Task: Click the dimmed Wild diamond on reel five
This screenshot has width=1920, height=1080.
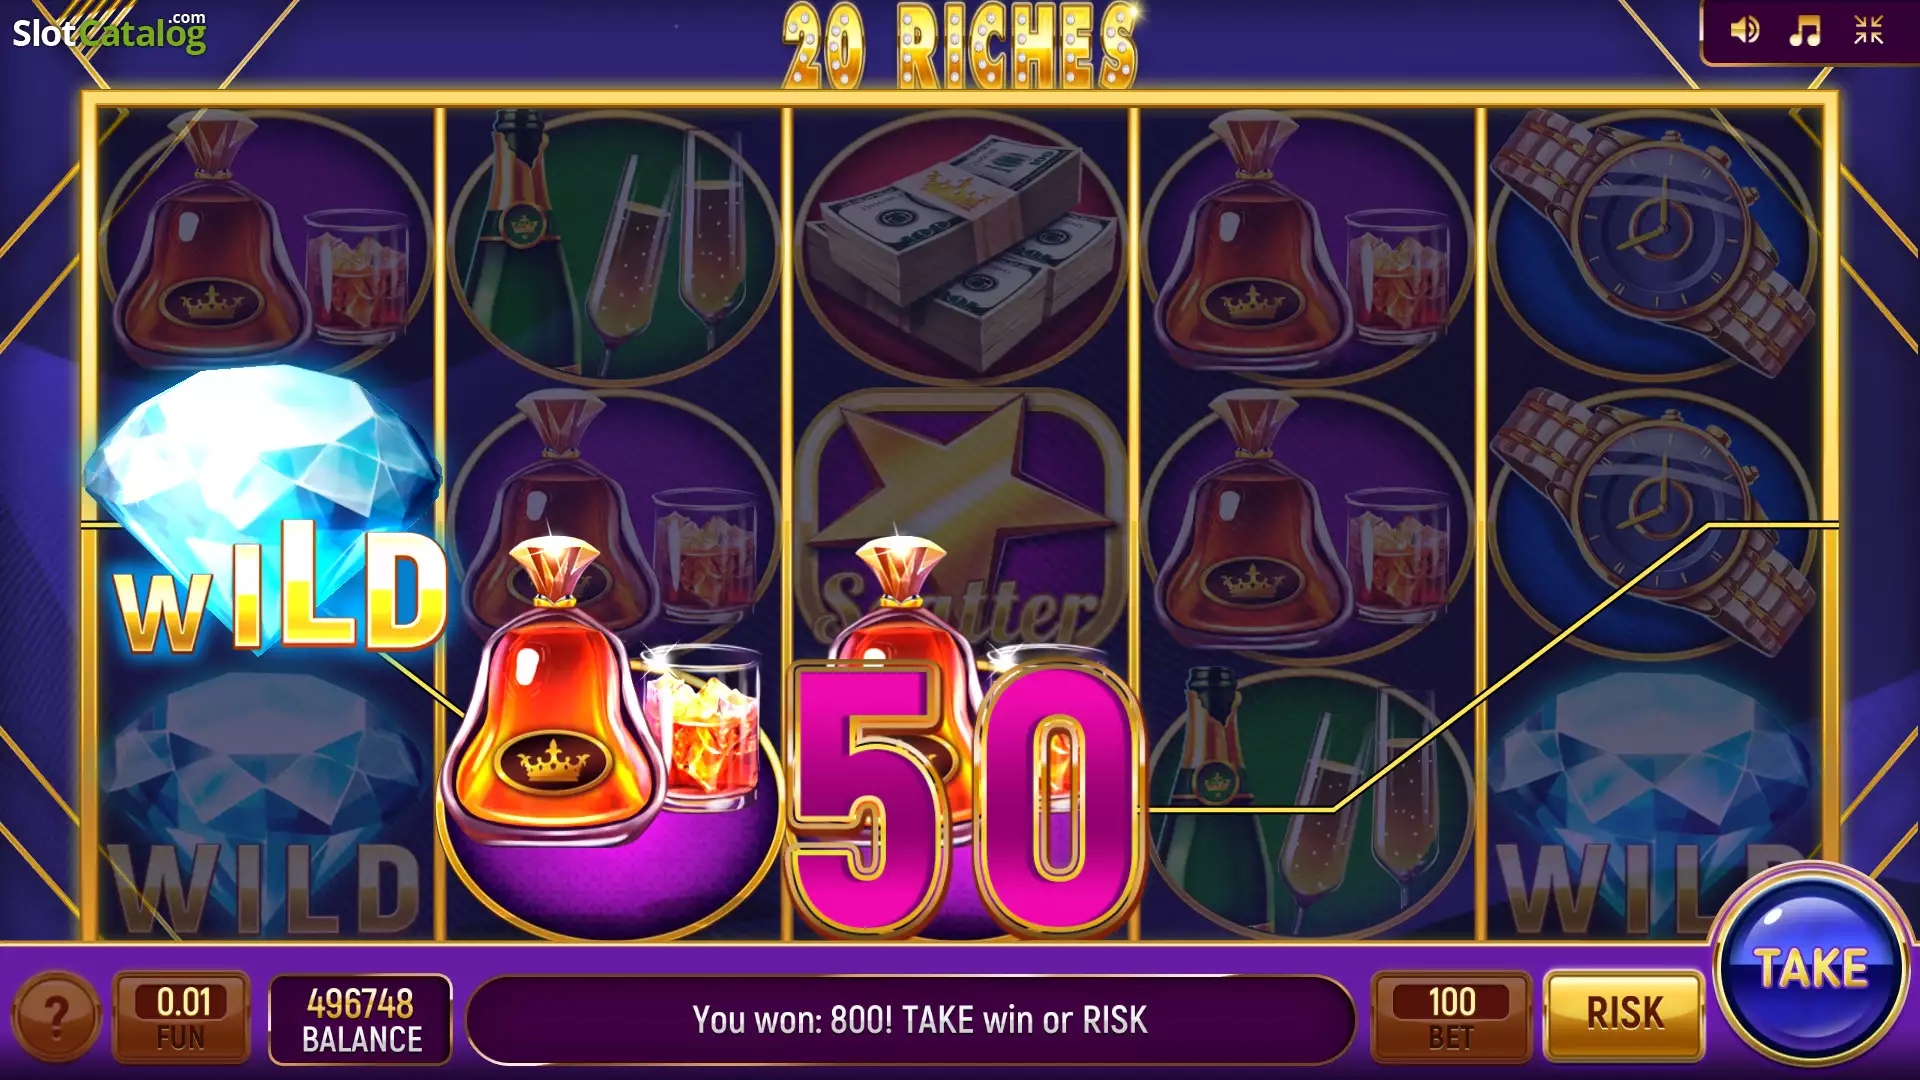Action: pos(1653,800)
